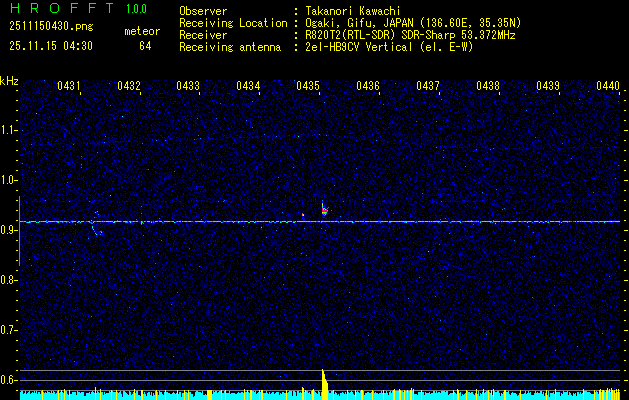This screenshot has width=629, height=400.
Task: Click the 0.8 kHz axis label
Action: point(8,280)
